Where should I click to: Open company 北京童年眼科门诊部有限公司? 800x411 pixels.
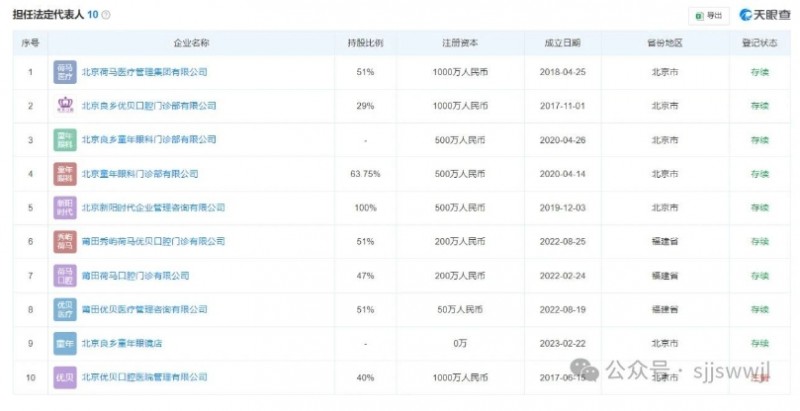pyautogui.click(x=140, y=174)
